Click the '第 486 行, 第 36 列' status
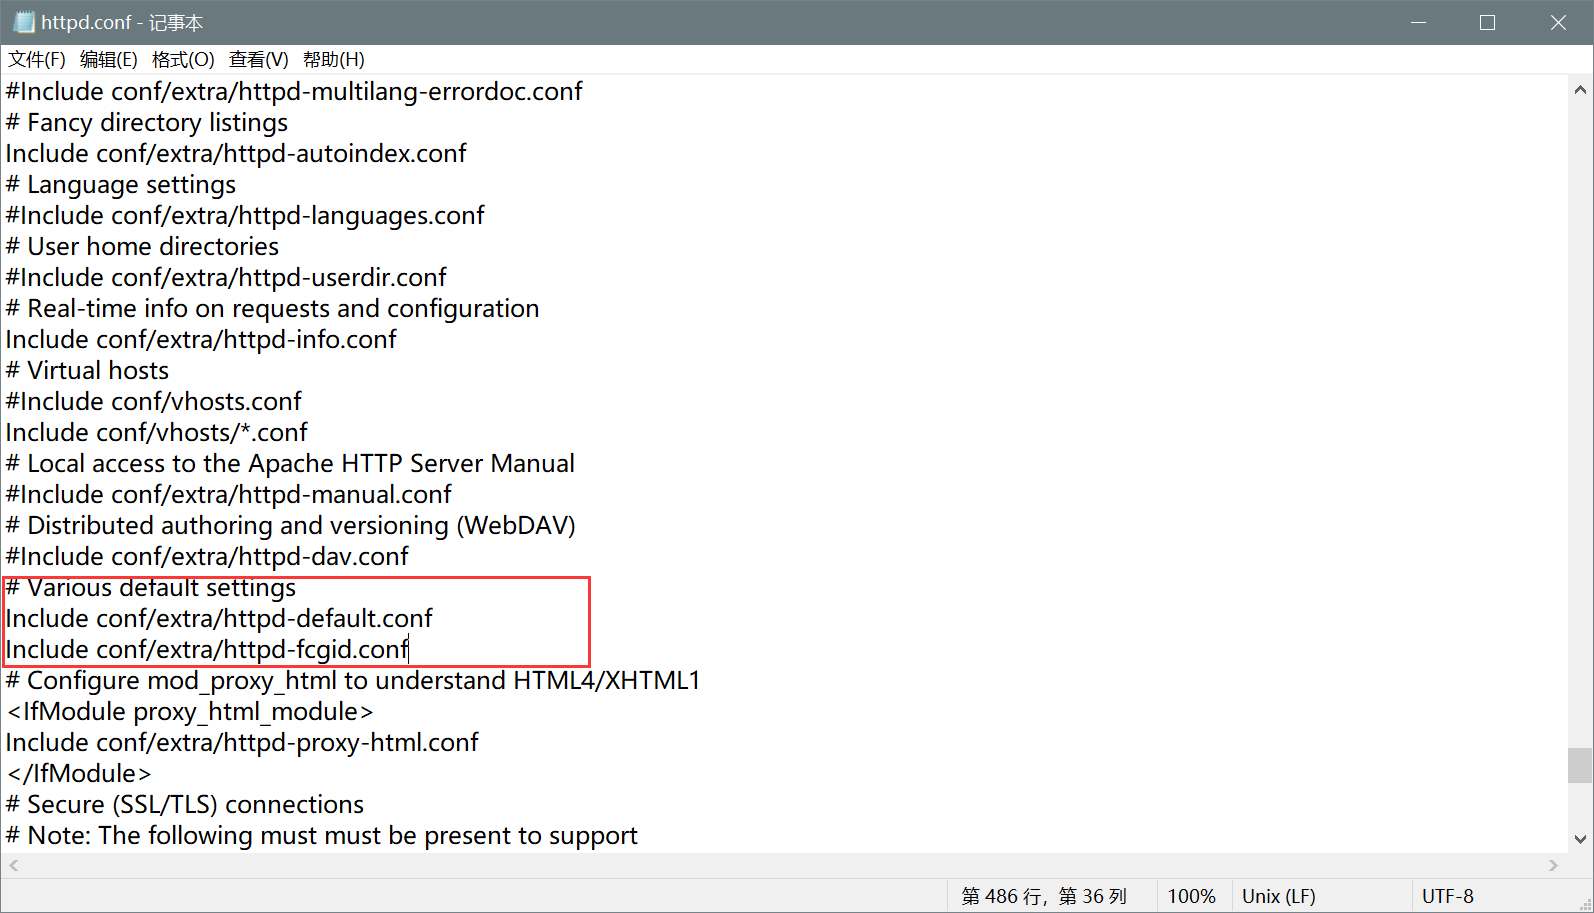Screen dimensions: 1594x913 pos(1044,897)
